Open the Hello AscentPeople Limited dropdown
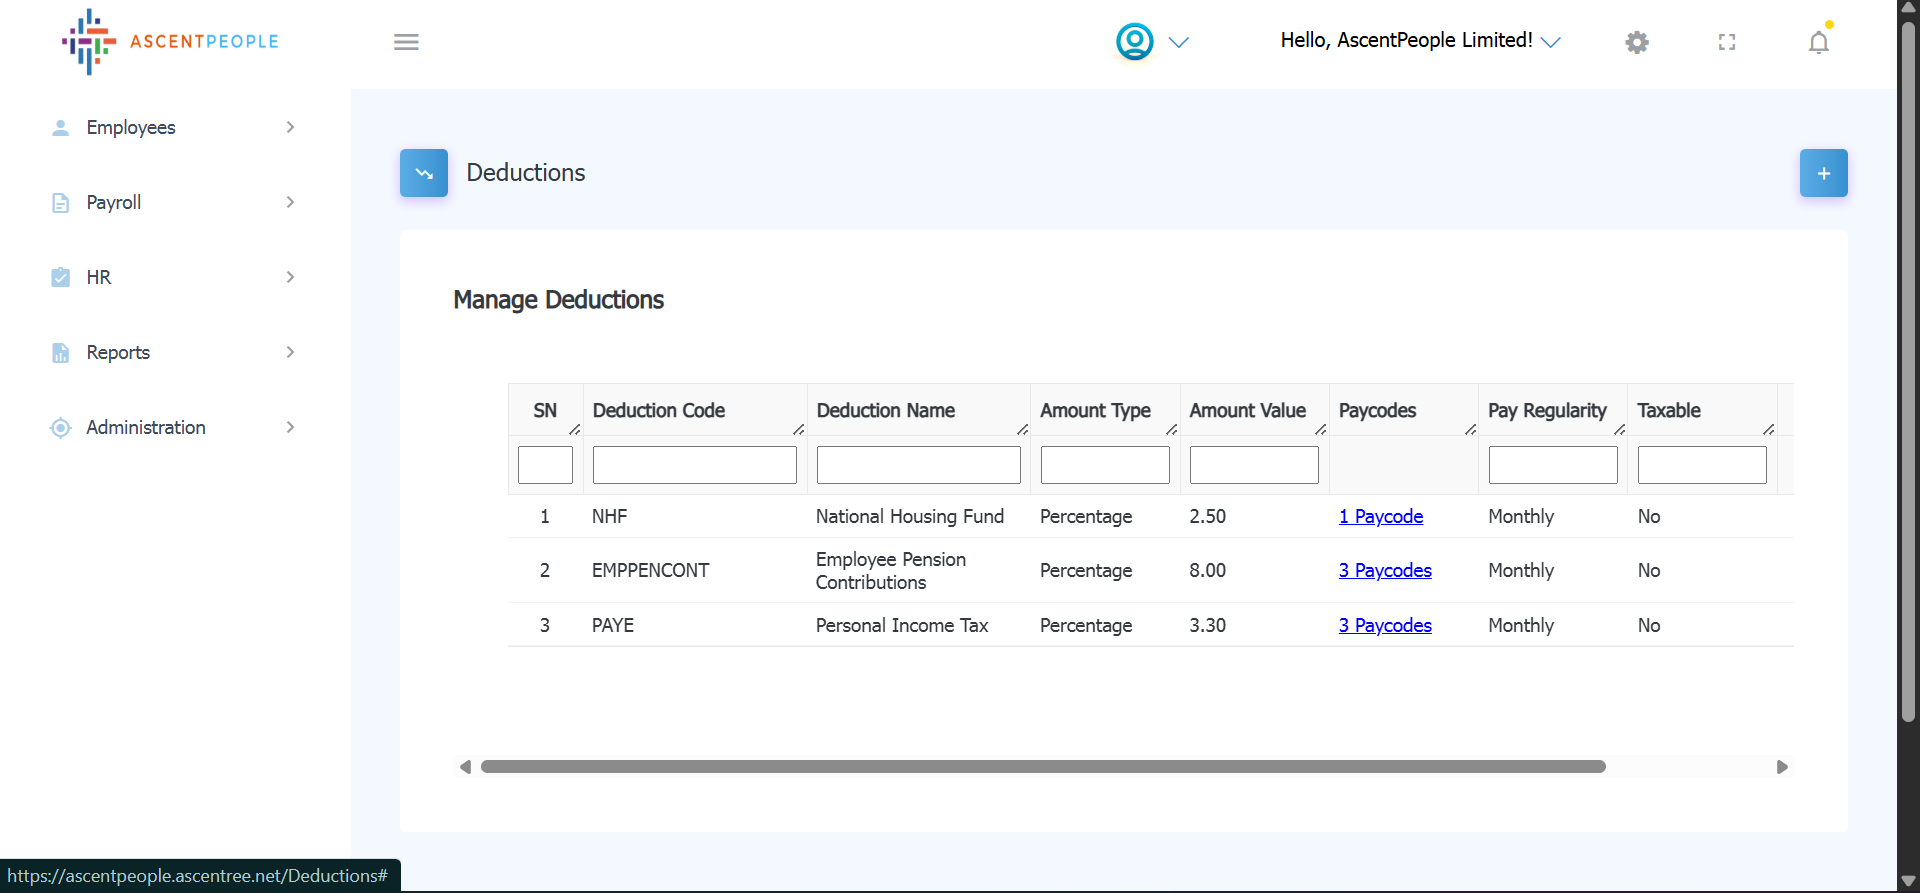 1420,41
